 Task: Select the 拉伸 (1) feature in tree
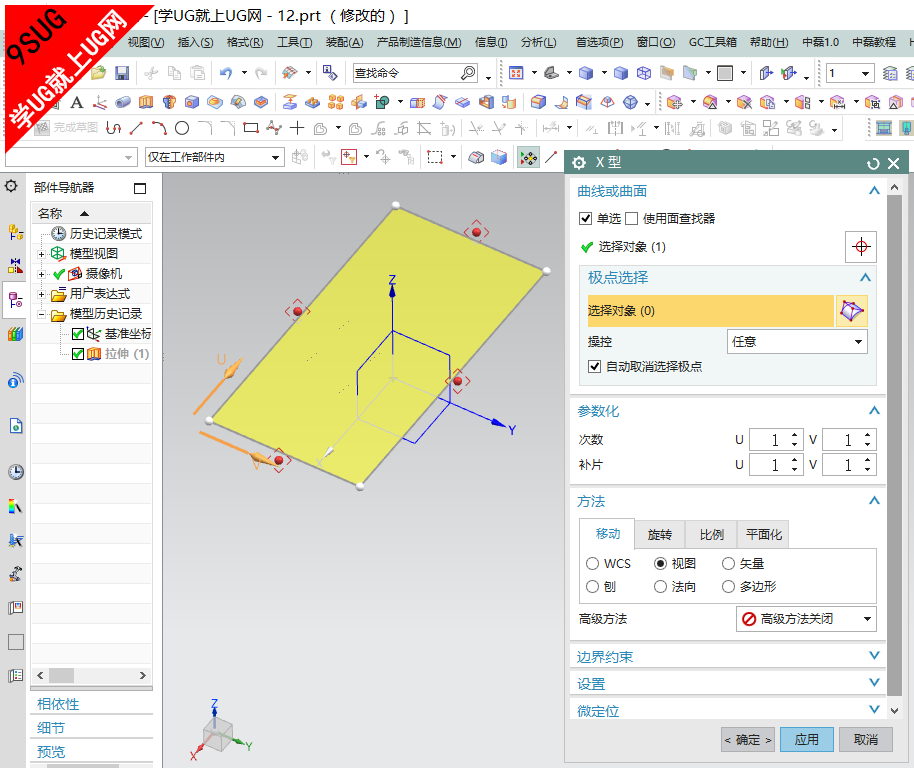click(126, 354)
